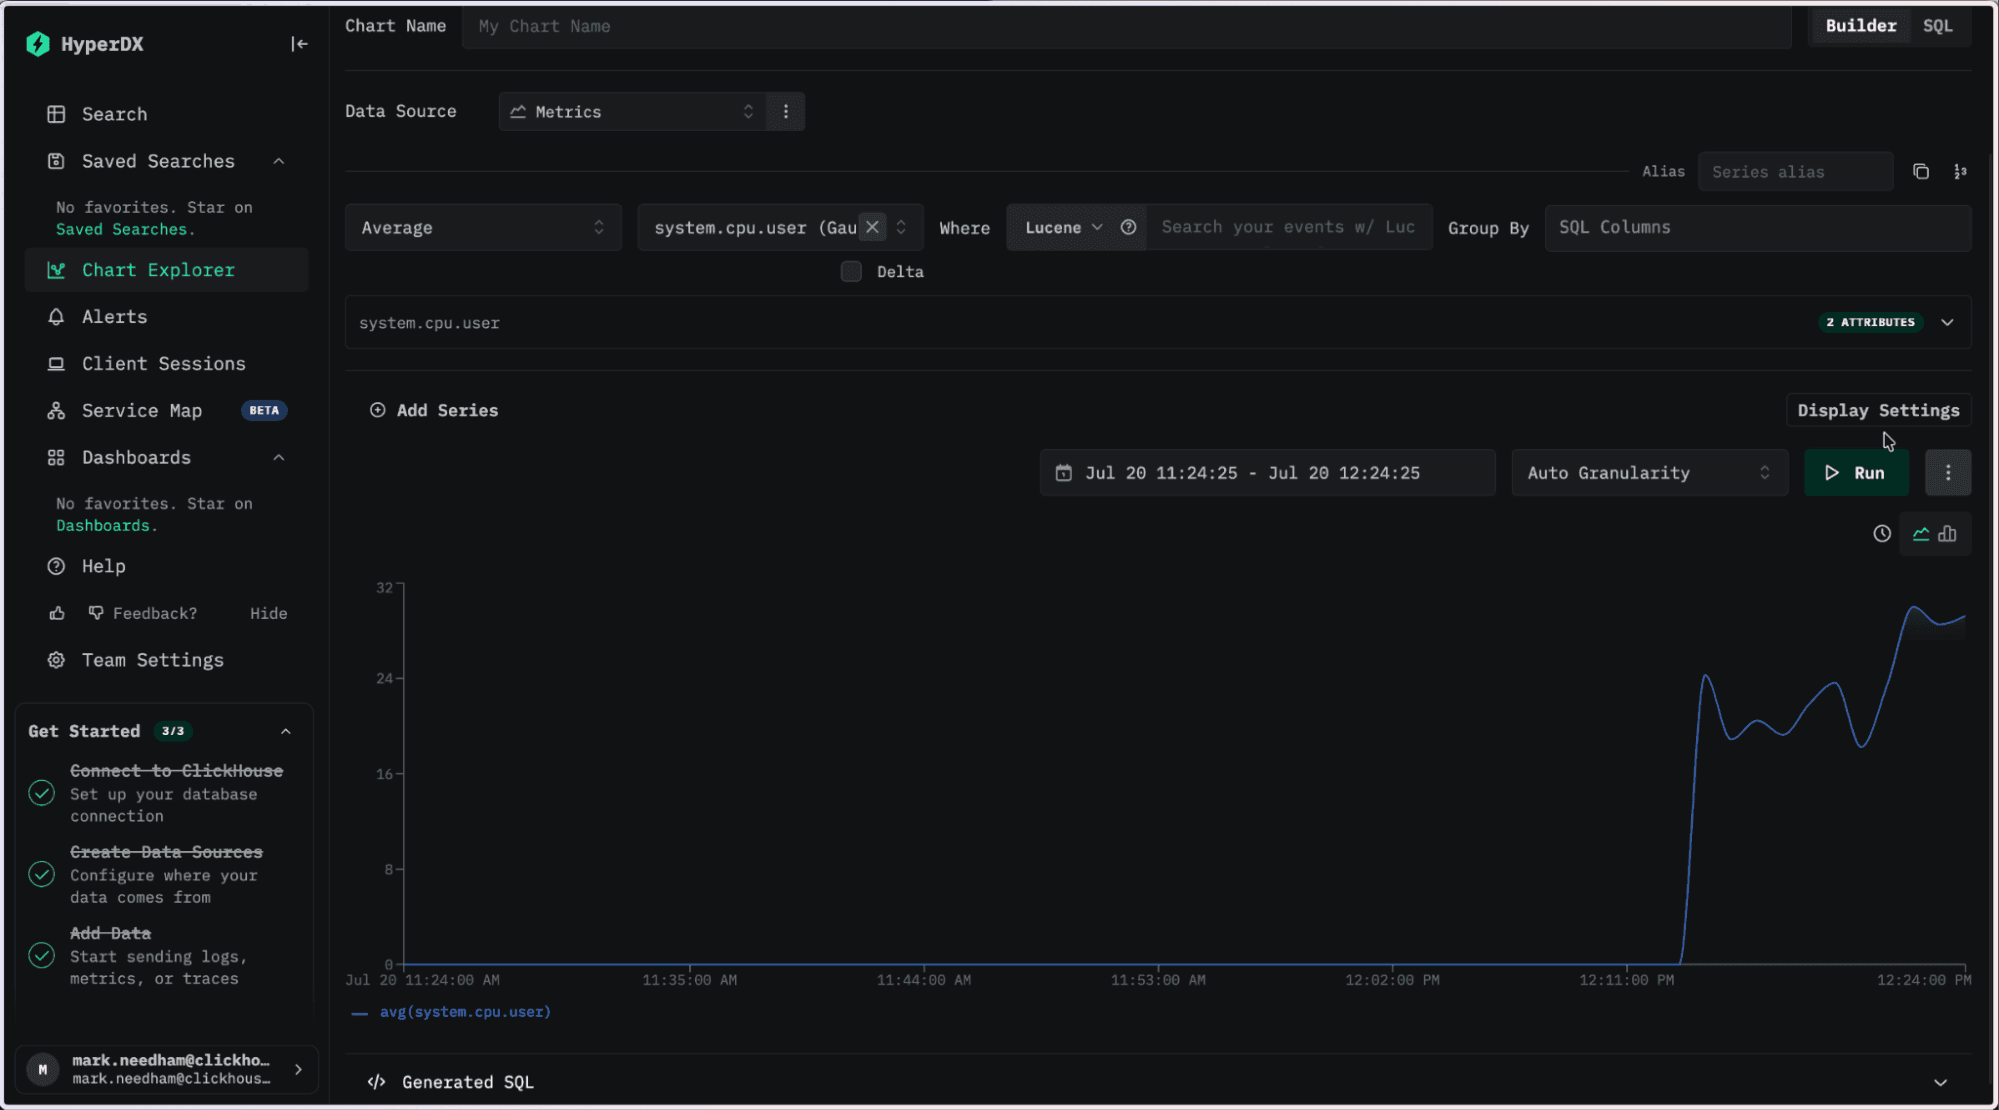Select the Builder mode toggle
Viewport: 1999px width, 1110px height.
[x=1860, y=26]
